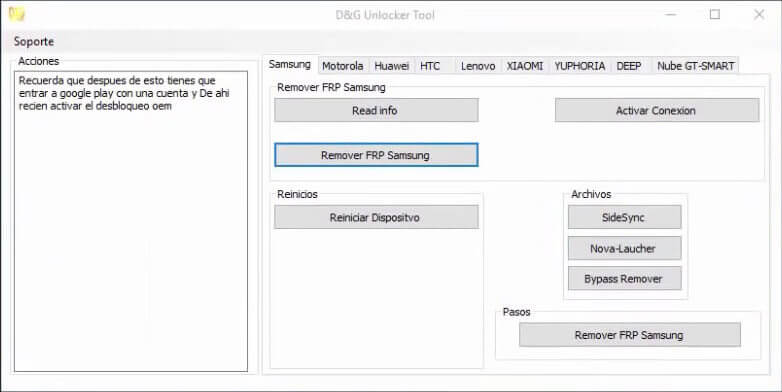Click the Nova-Laucher button

coord(624,248)
